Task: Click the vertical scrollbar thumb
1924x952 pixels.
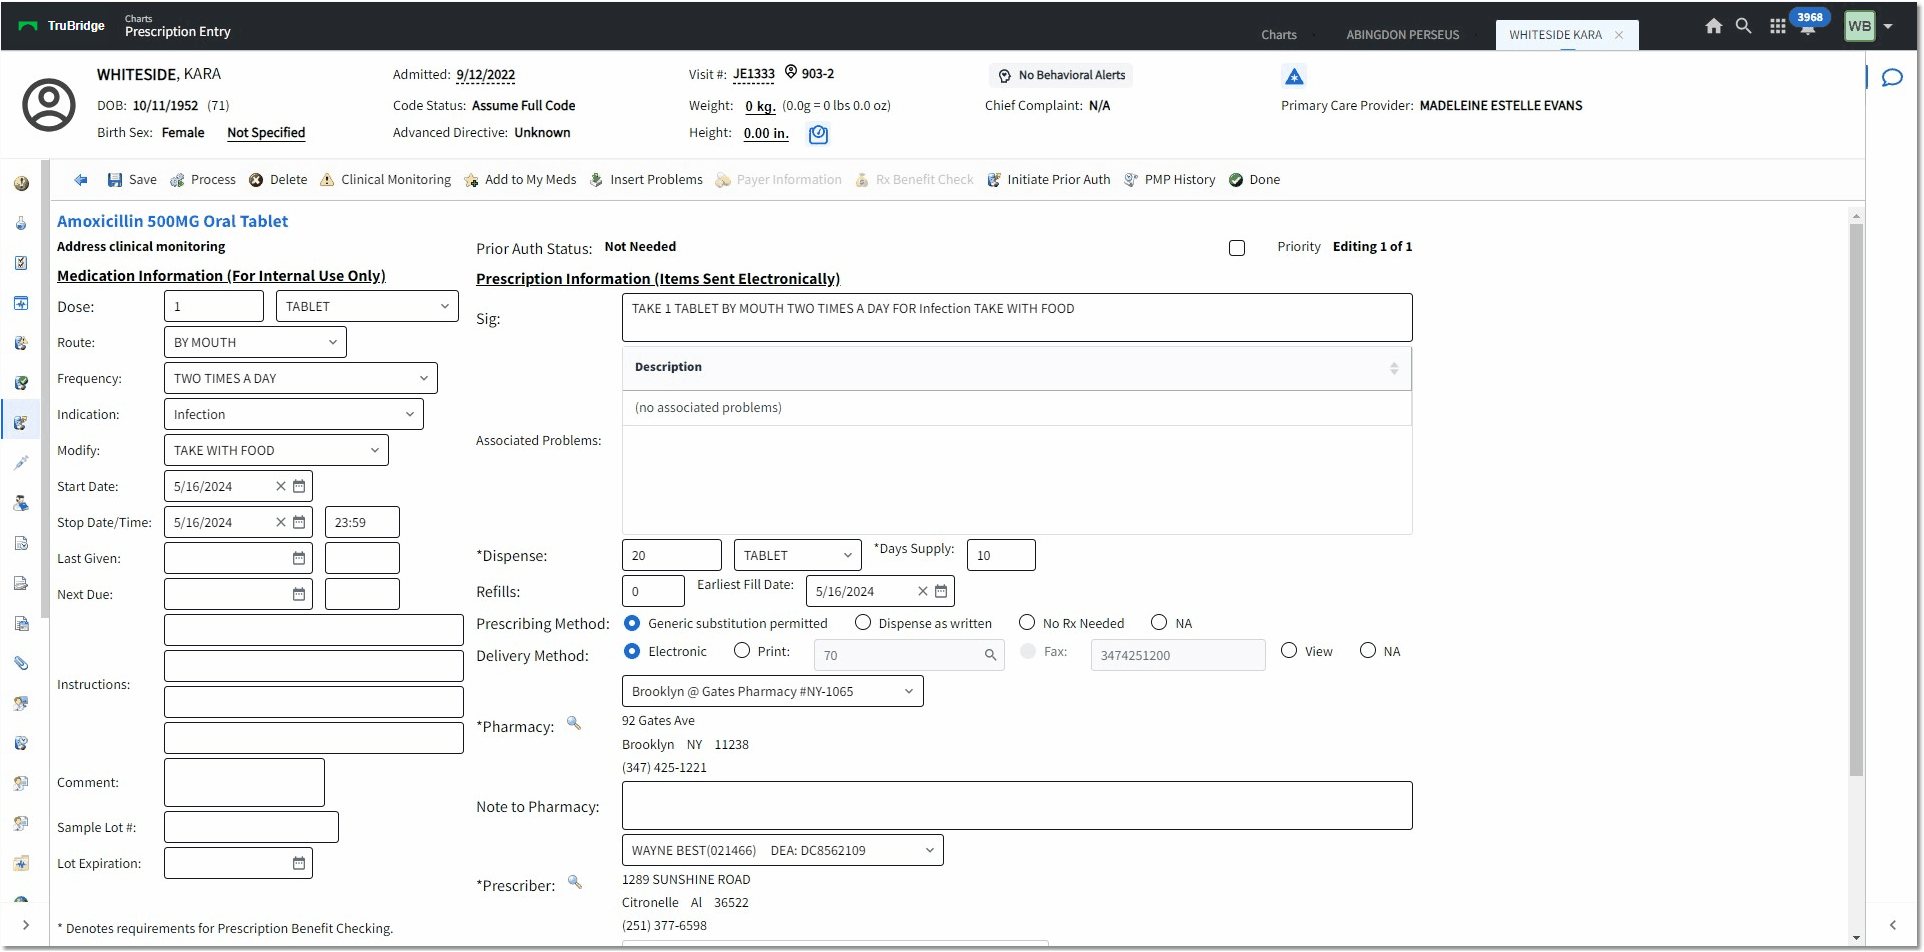Action: pyautogui.click(x=1856, y=500)
